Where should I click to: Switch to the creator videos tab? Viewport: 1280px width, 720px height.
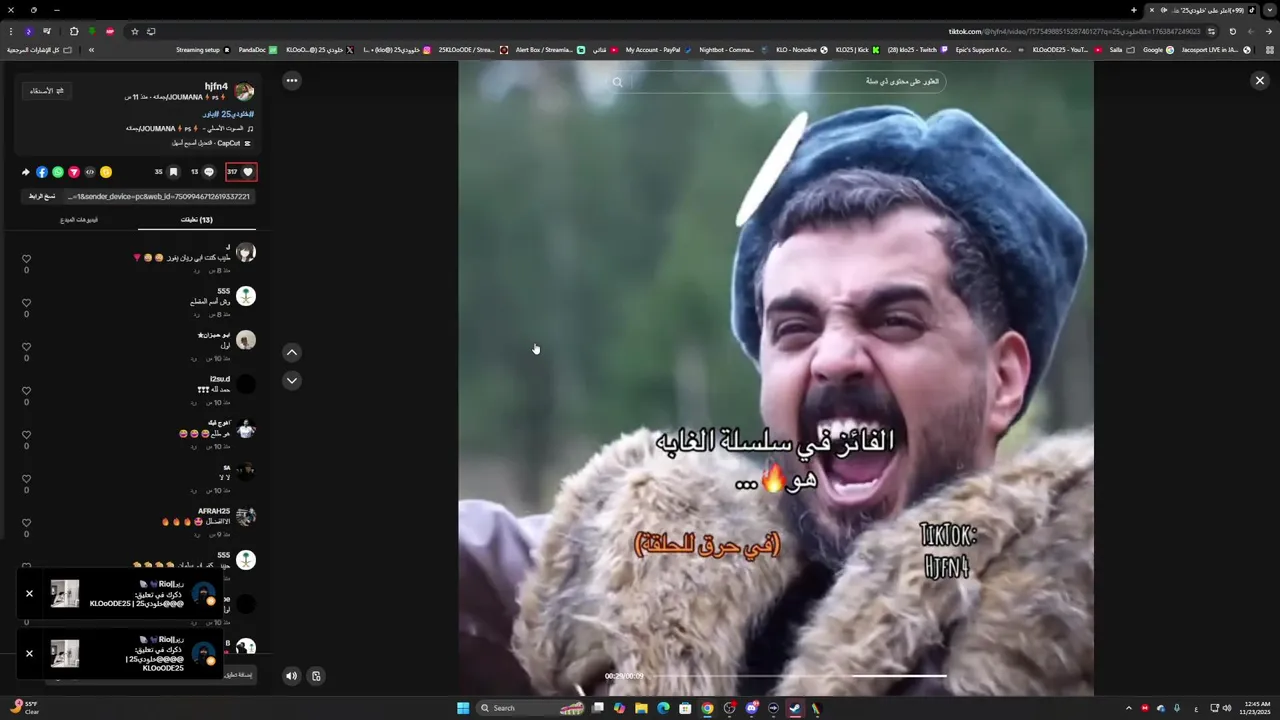(79, 219)
